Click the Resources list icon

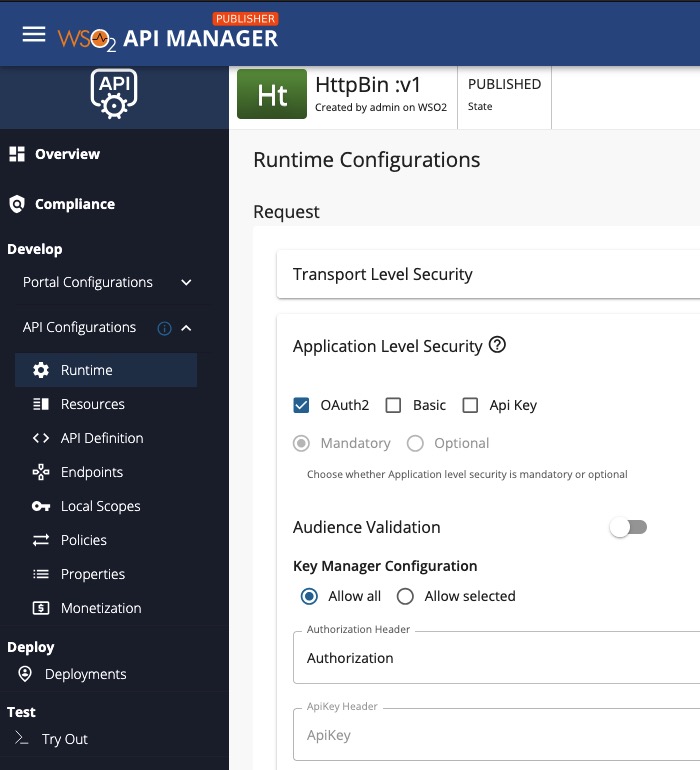tap(41, 404)
